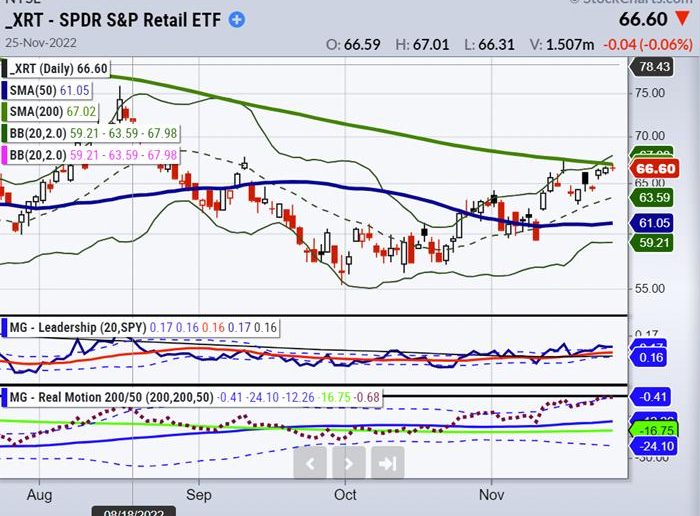This screenshot has width=700, height=516.
Task: Click the -0.41 Real Motion value tag
Action: (x=651, y=397)
